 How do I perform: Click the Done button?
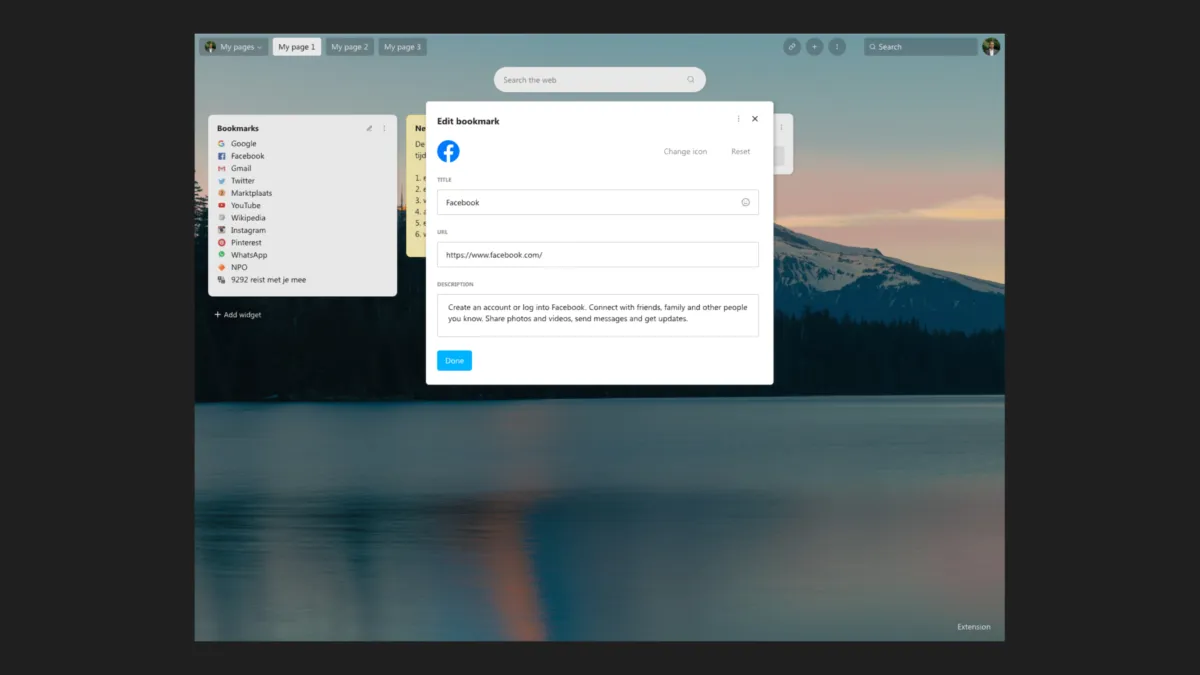(x=454, y=361)
